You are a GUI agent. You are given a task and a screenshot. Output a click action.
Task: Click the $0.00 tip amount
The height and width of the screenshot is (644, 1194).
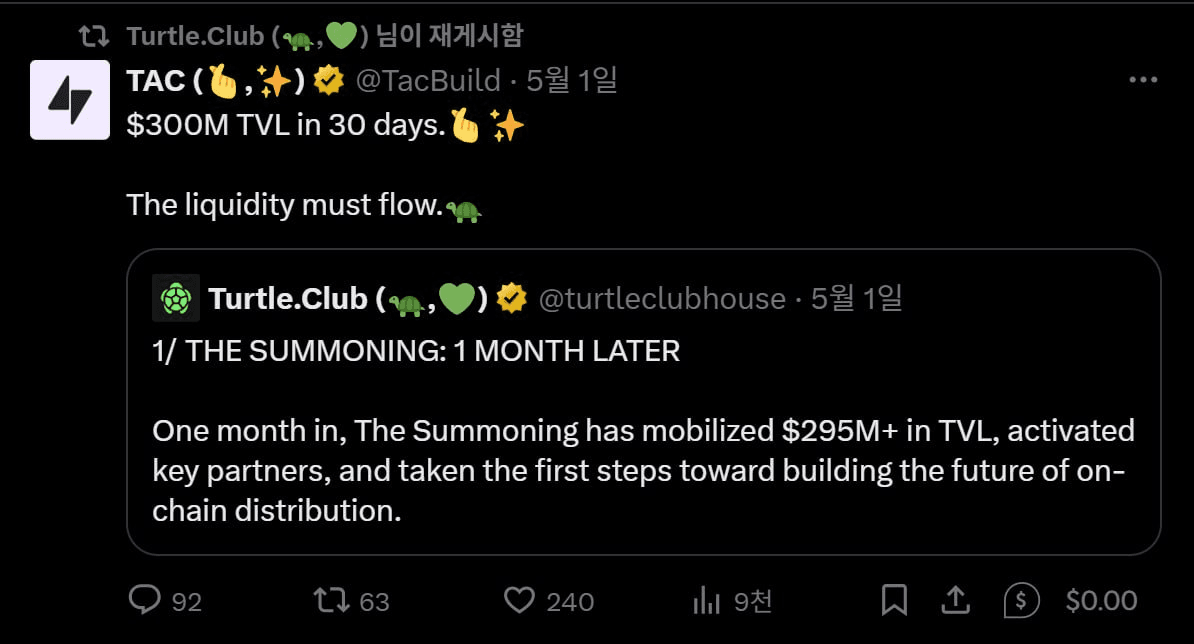click(1101, 601)
